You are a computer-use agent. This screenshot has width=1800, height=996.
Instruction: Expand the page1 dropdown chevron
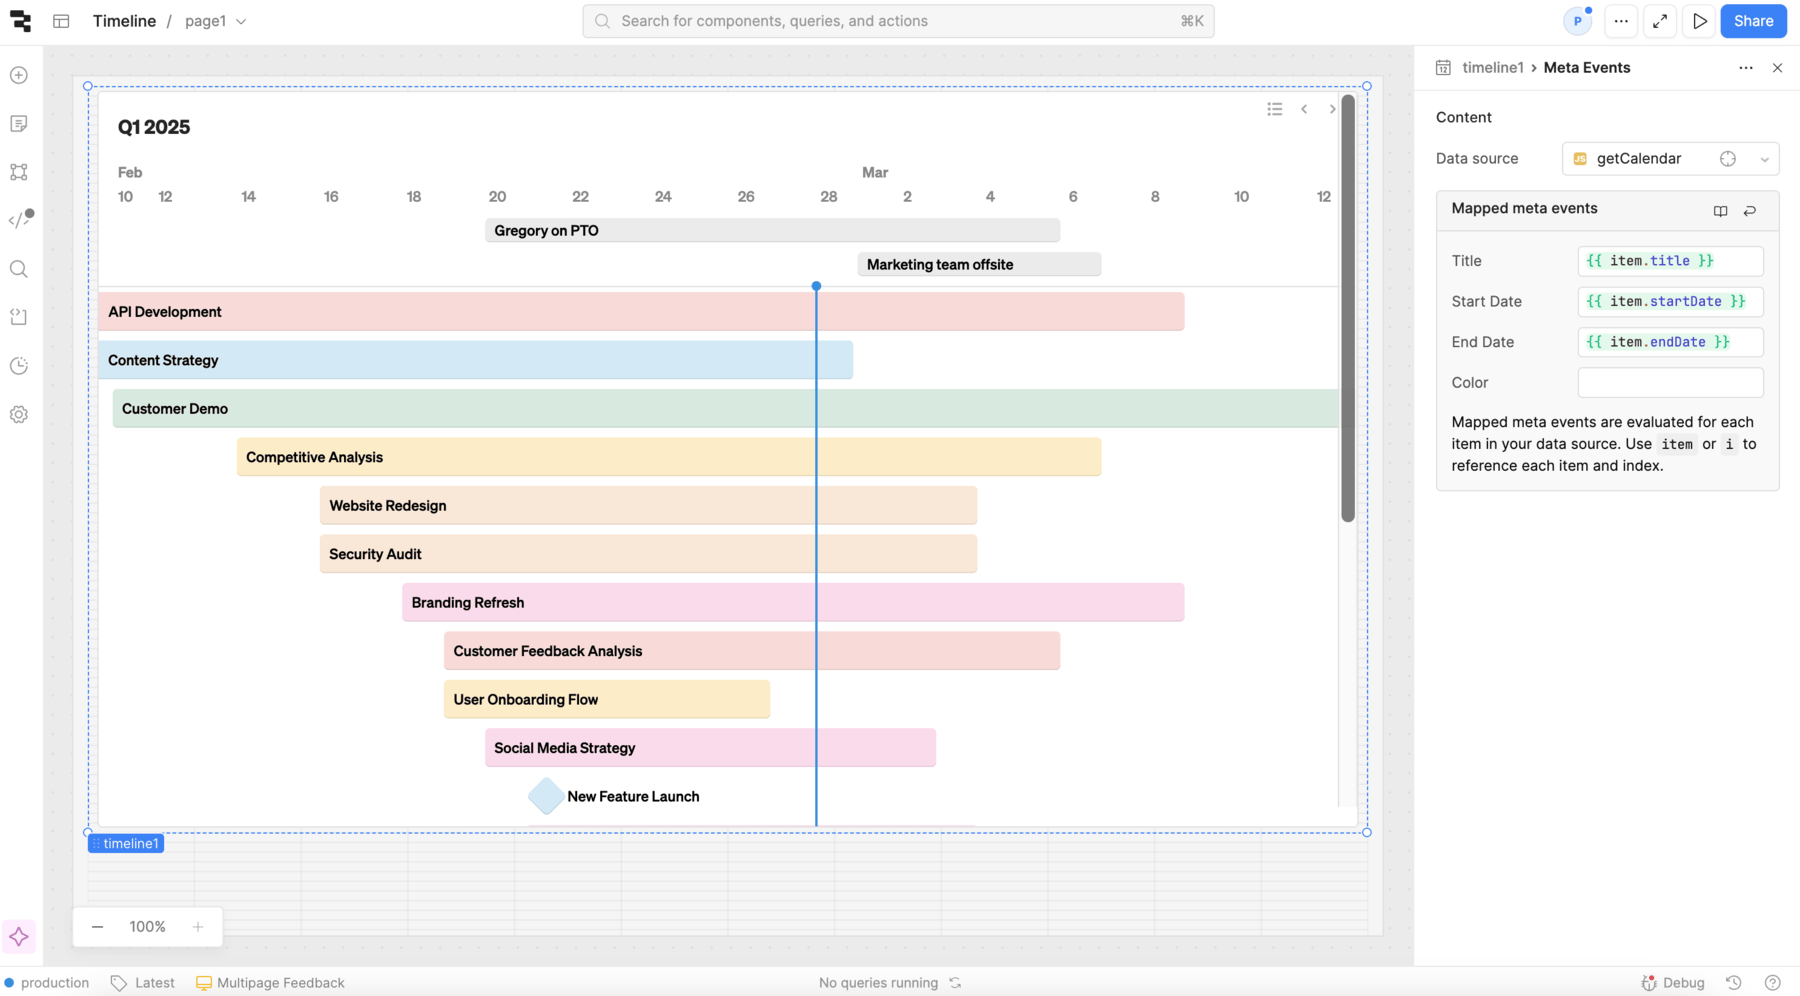(241, 21)
